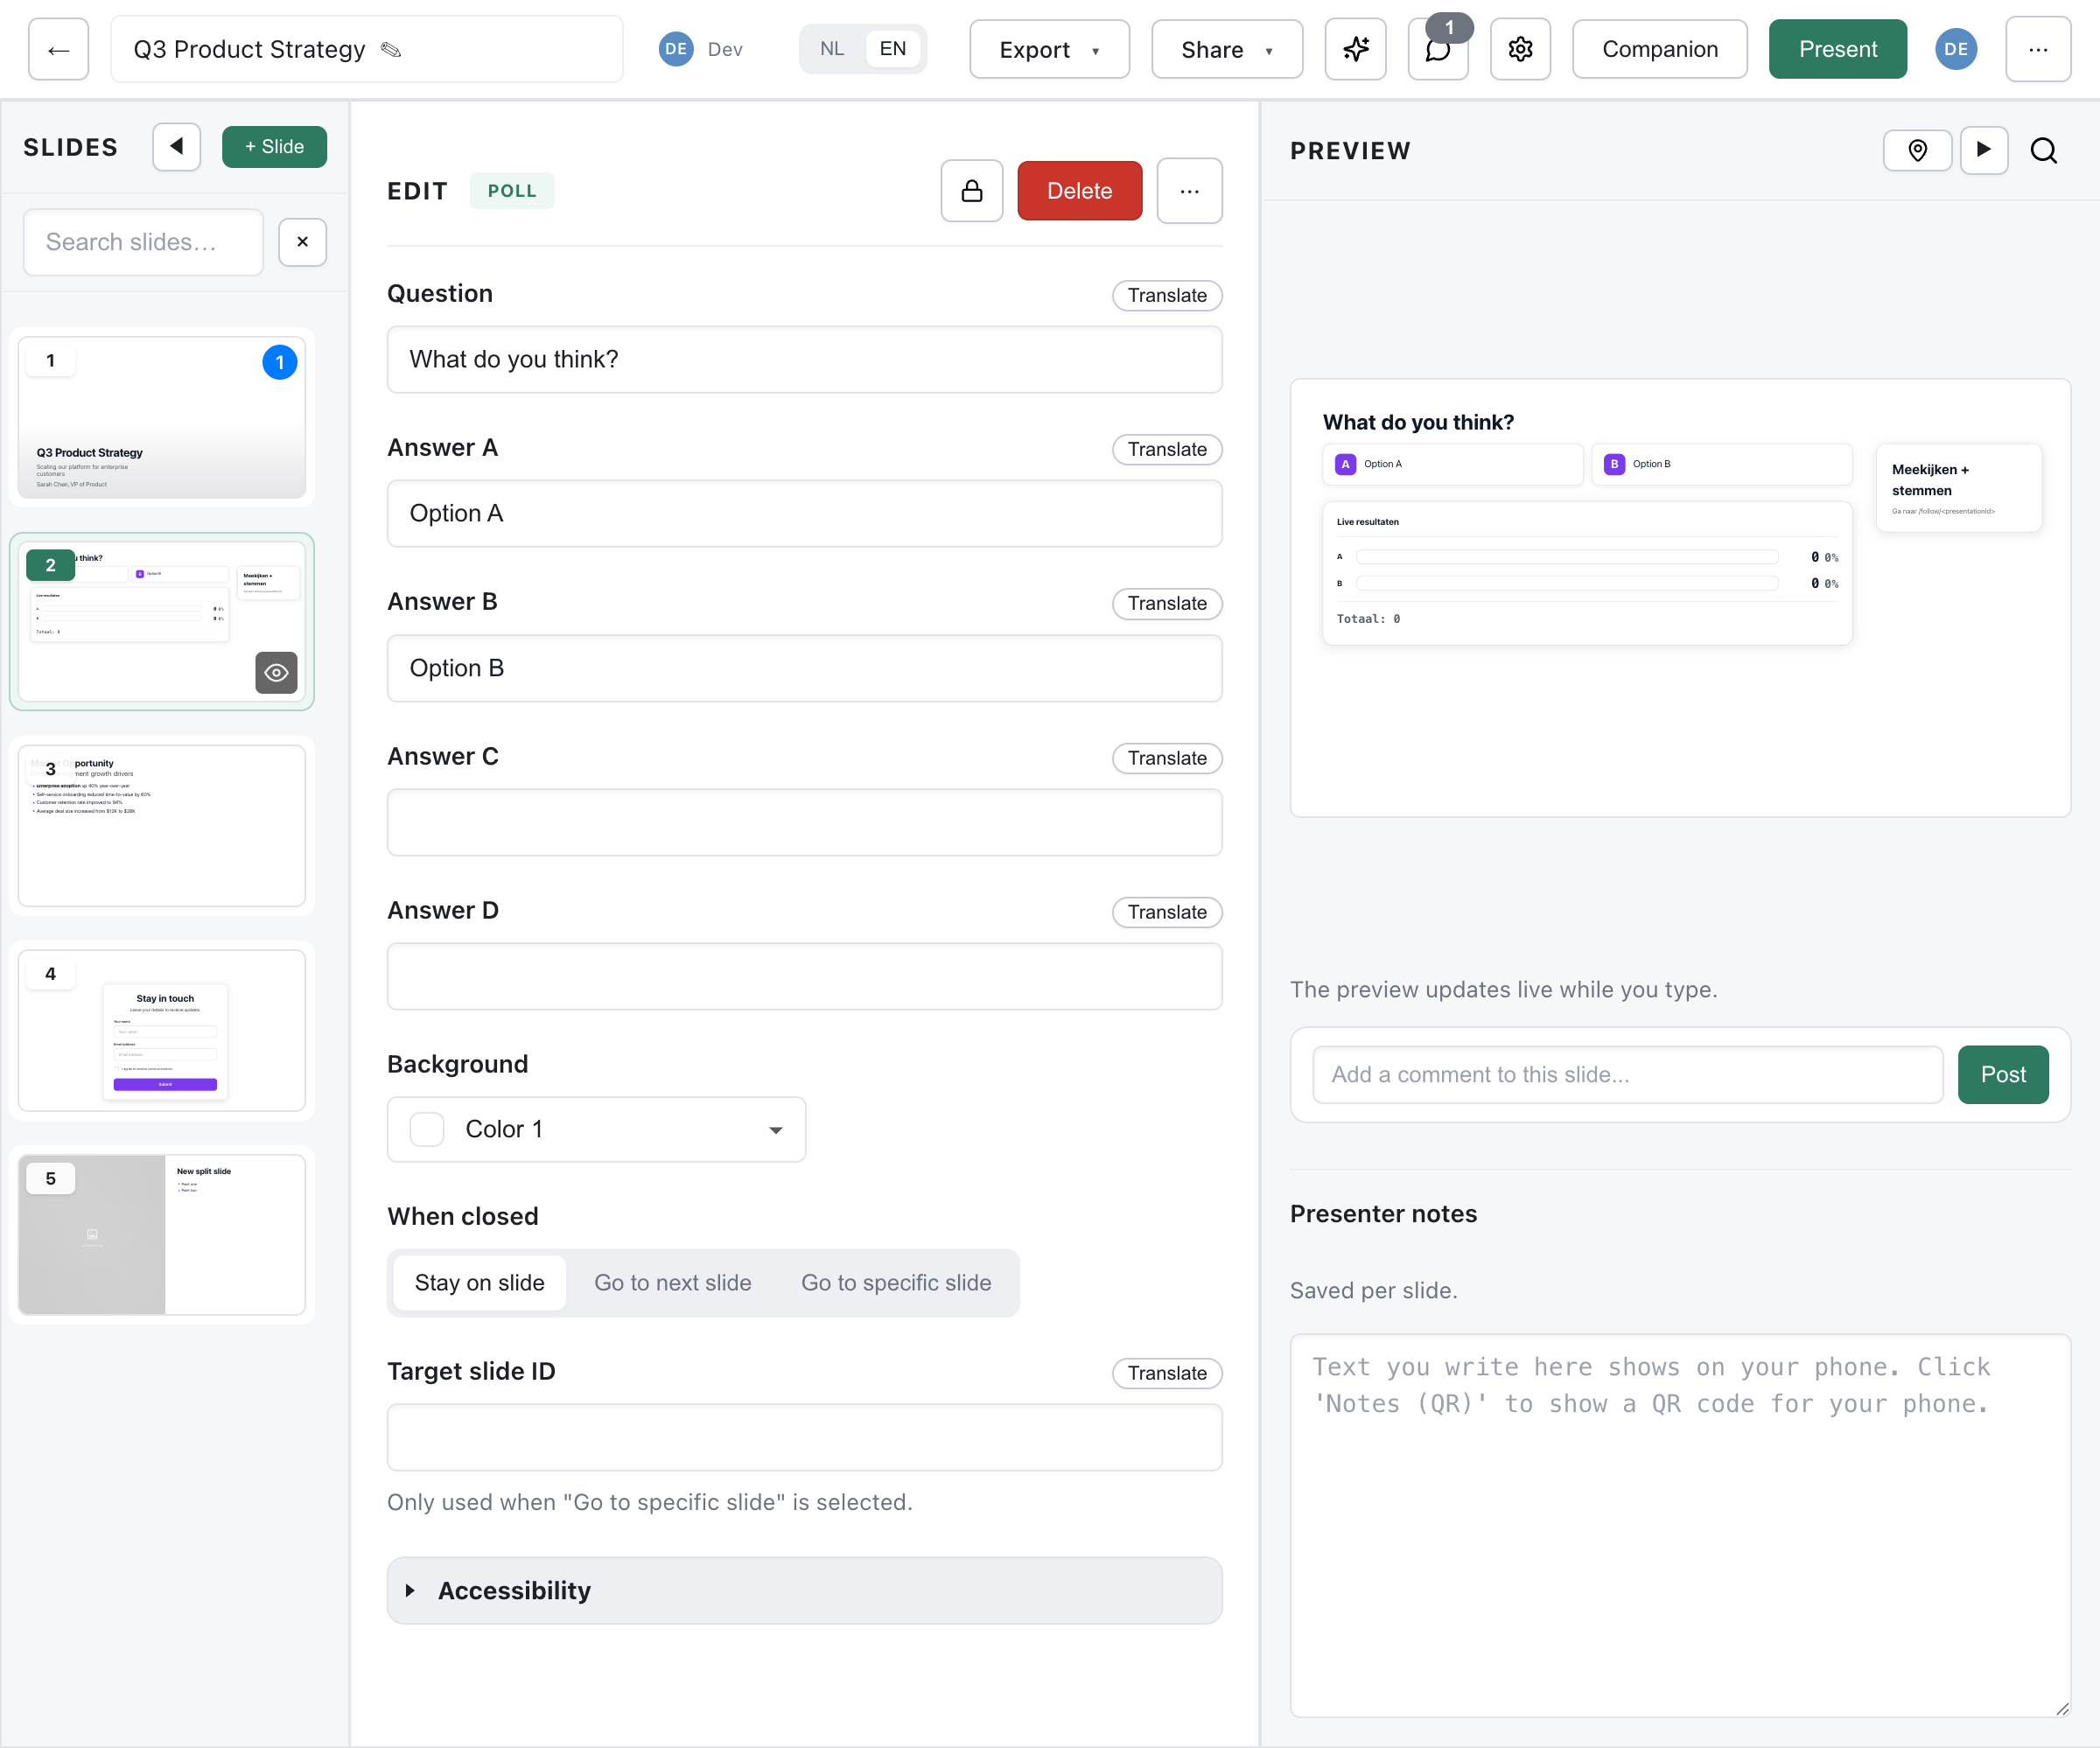Translate Answer A
The width and height of the screenshot is (2100, 1748).
(x=1167, y=449)
